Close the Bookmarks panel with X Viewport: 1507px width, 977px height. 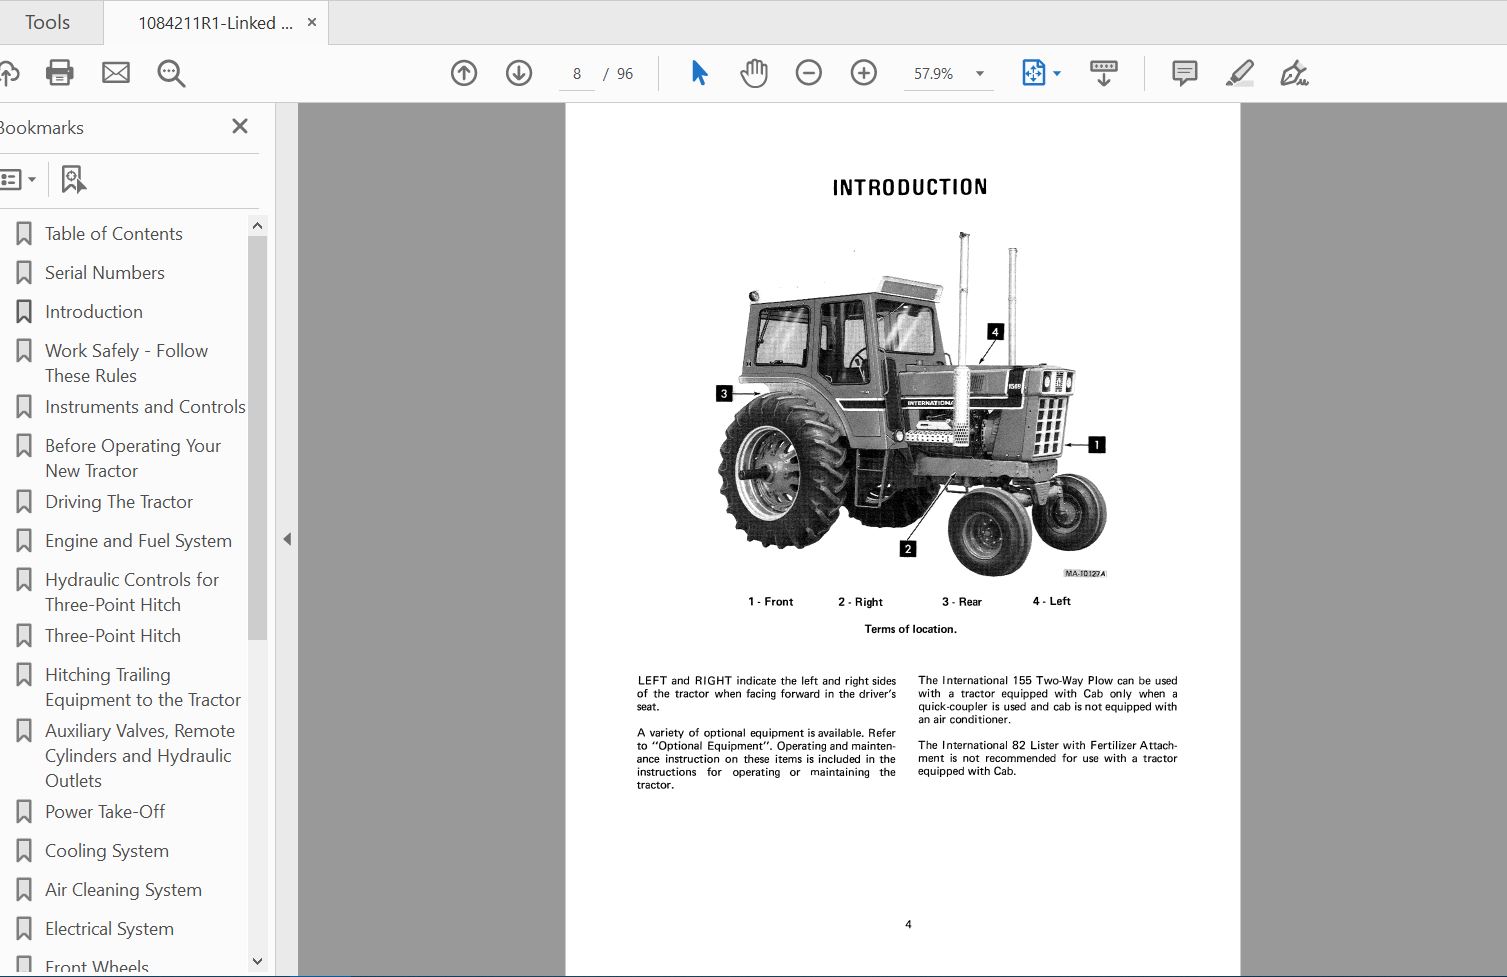click(239, 126)
